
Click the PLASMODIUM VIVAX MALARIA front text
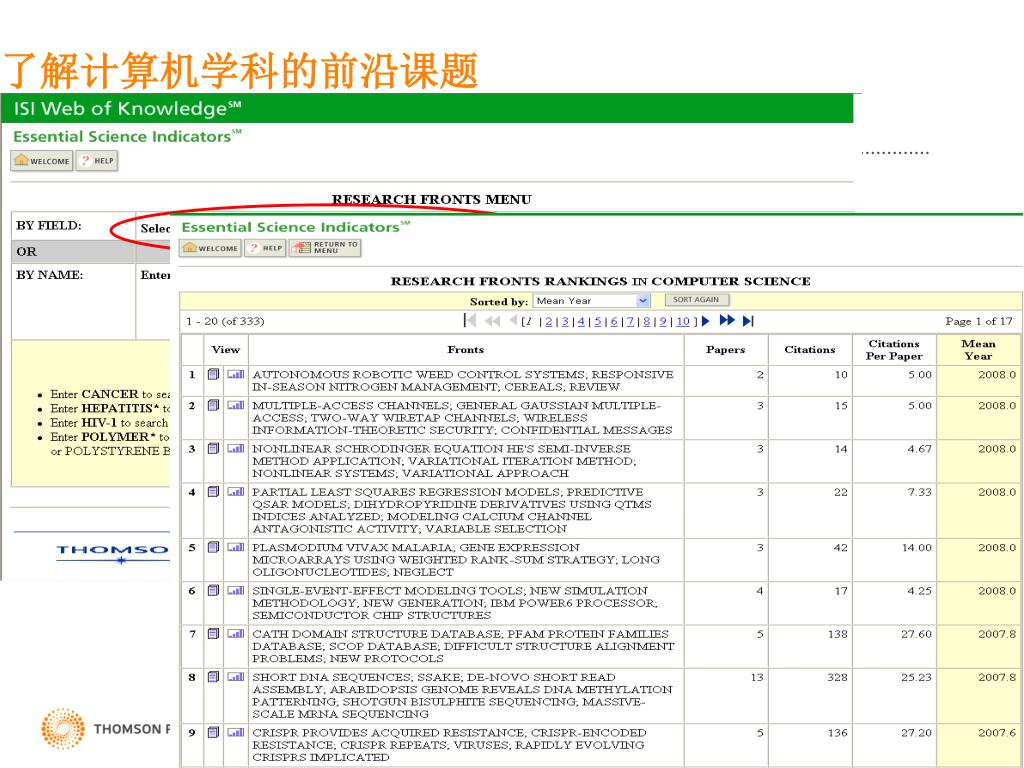456,559
